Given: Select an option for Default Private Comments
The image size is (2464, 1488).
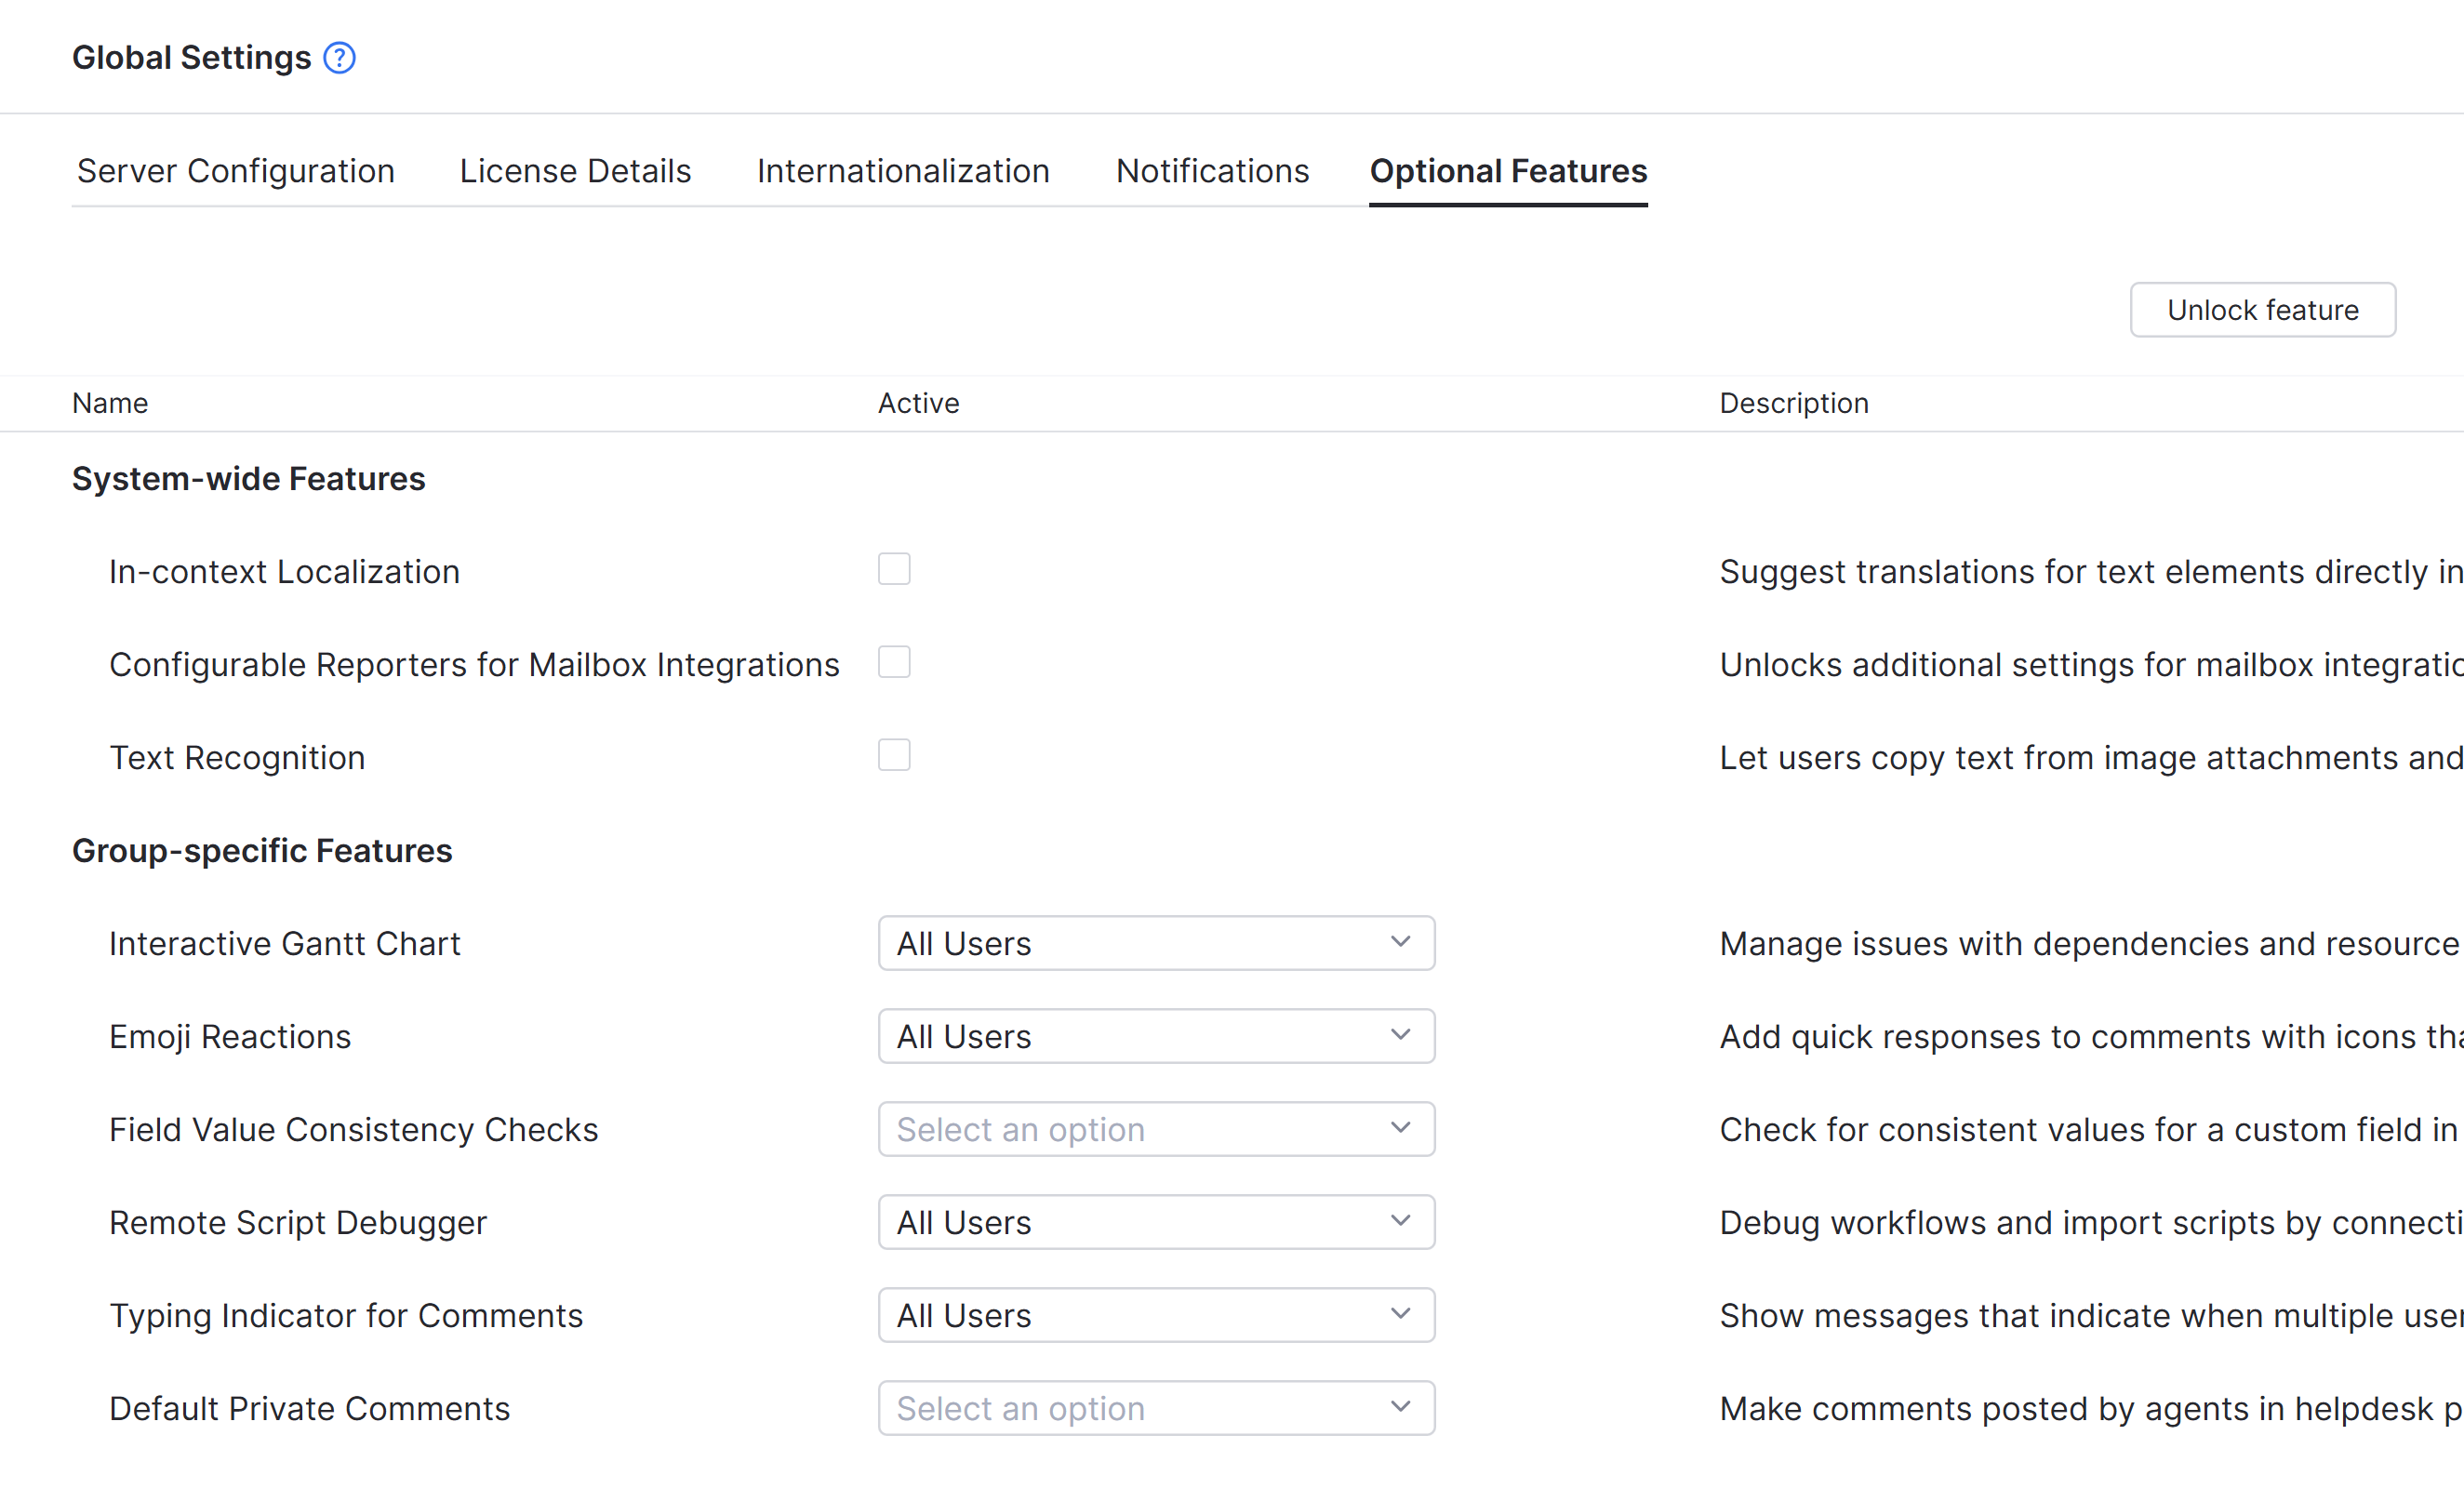Looking at the screenshot, I should click(x=1155, y=1407).
